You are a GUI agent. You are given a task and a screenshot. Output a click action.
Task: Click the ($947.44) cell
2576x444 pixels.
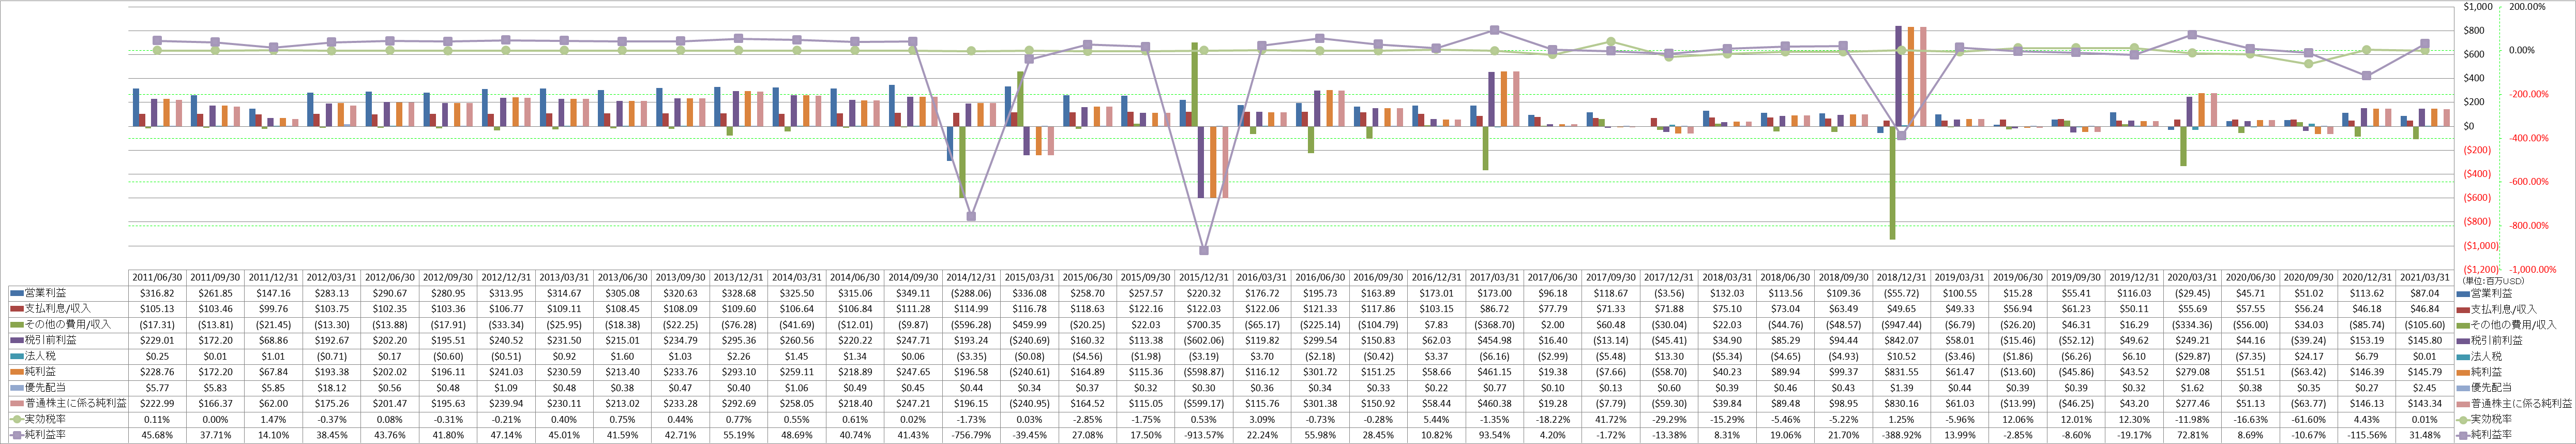(x=1901, y=325)
